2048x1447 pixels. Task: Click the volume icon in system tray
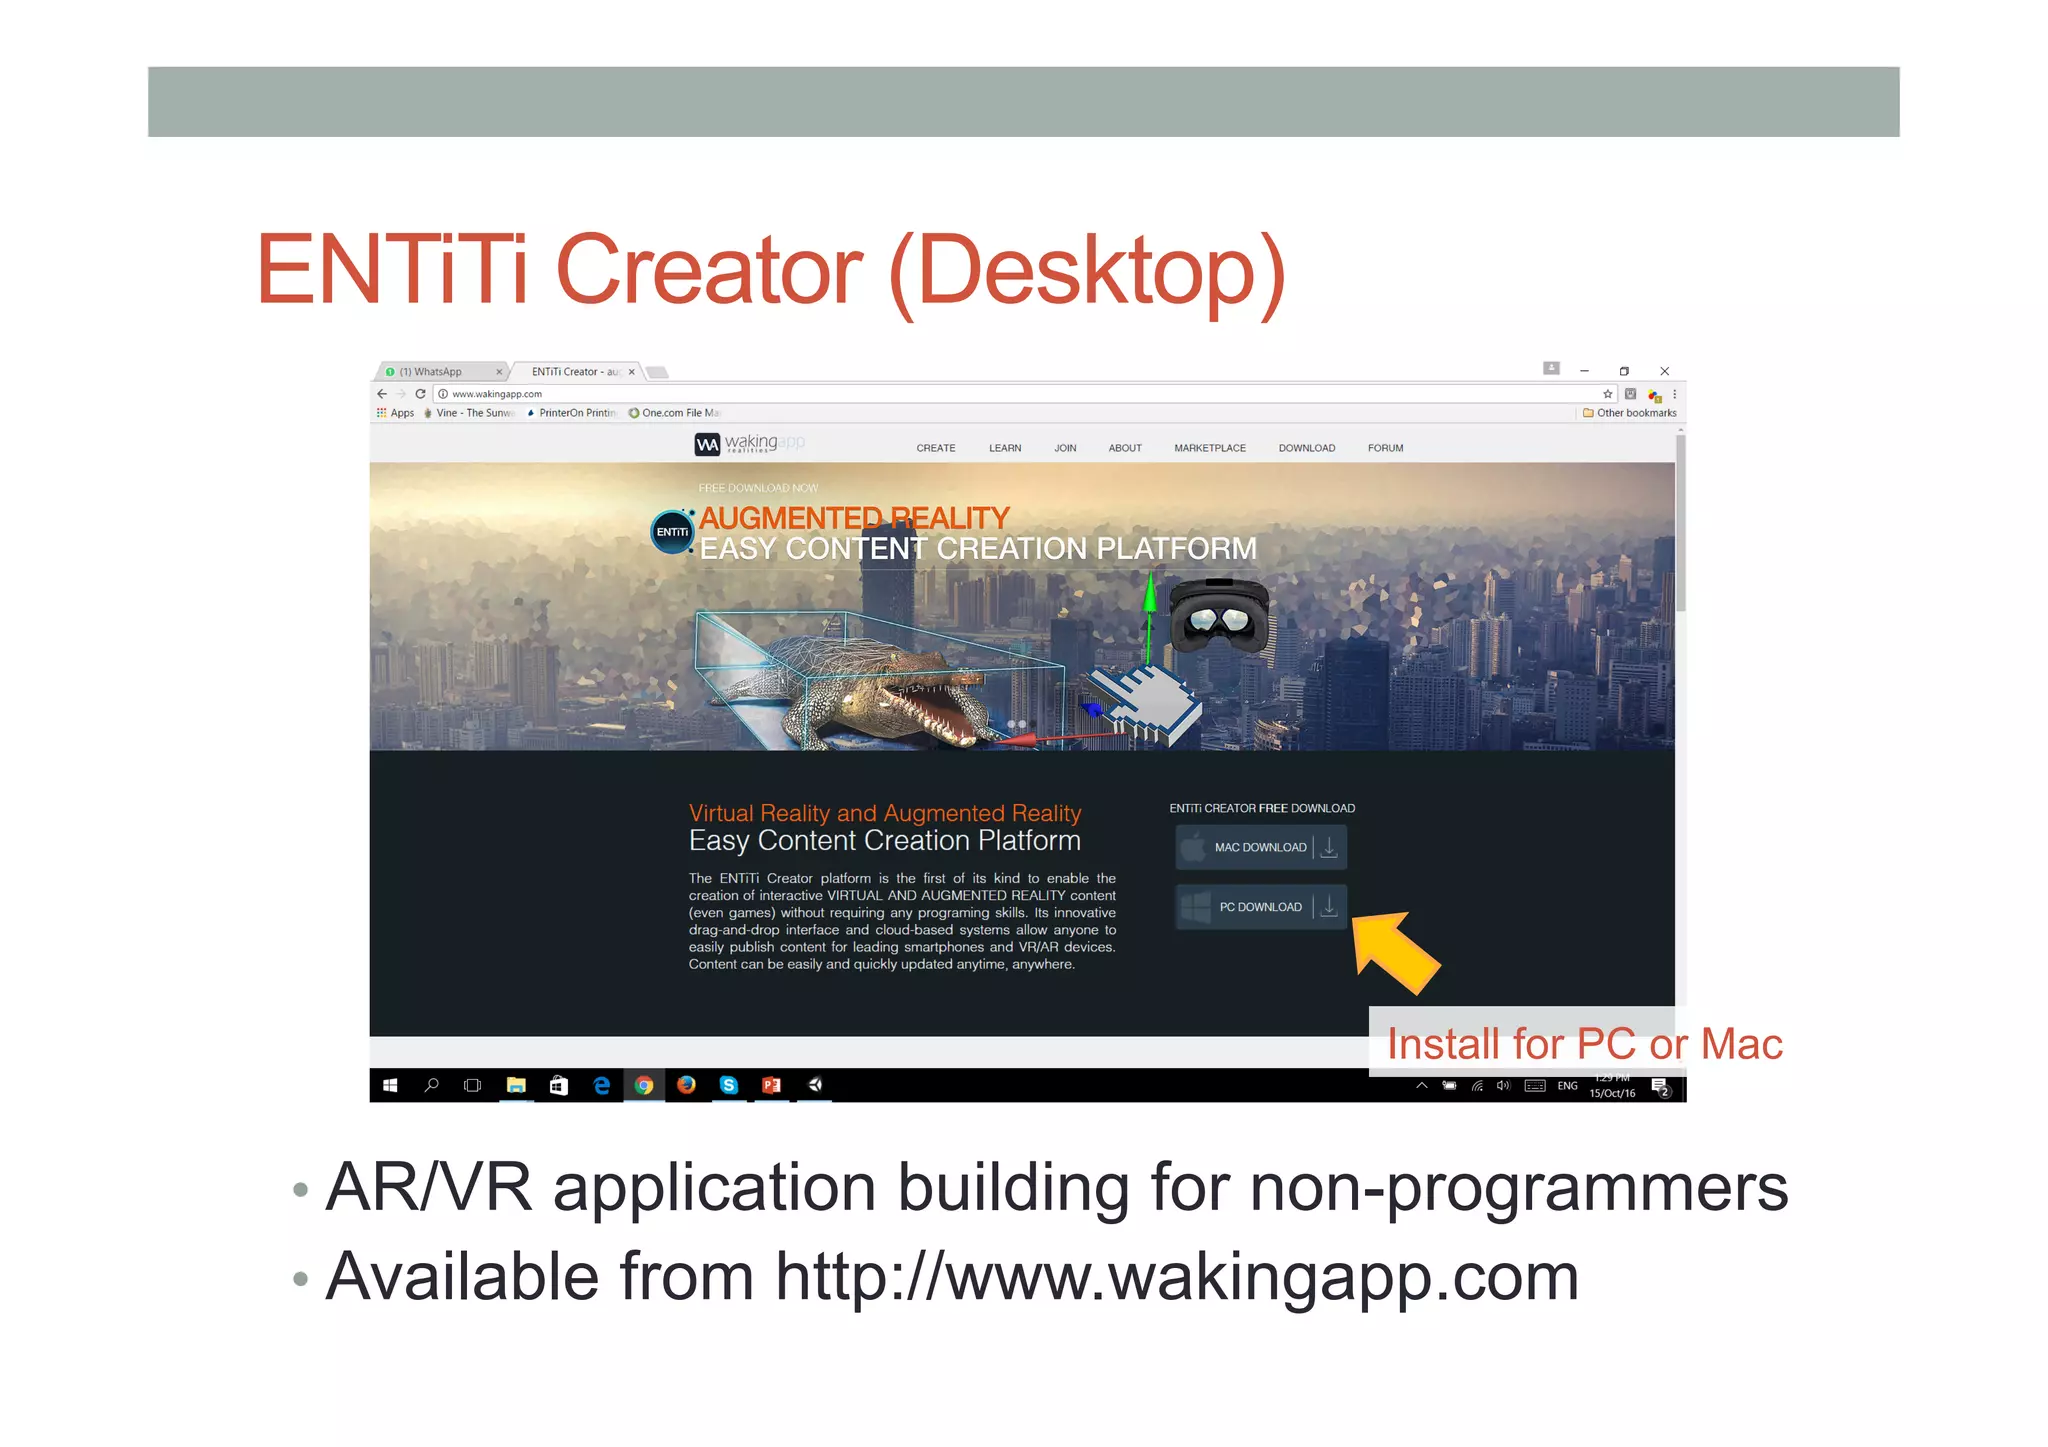pyautogui.click(x=1503, y=1085)
